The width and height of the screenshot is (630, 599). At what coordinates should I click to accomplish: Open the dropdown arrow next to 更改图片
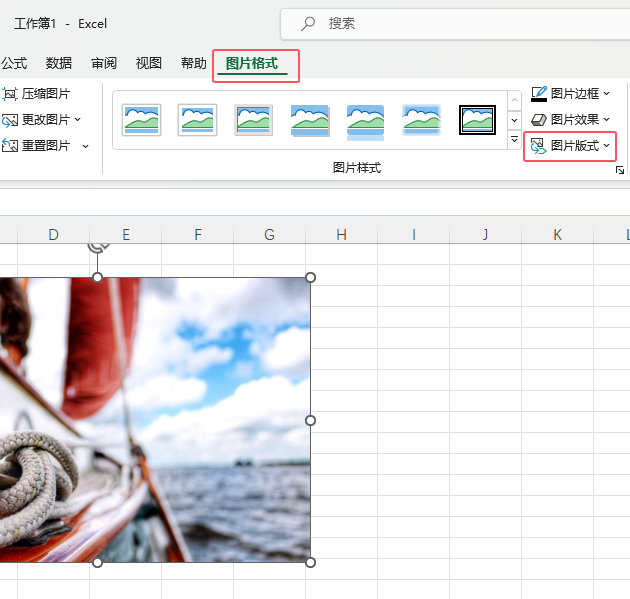78,120
